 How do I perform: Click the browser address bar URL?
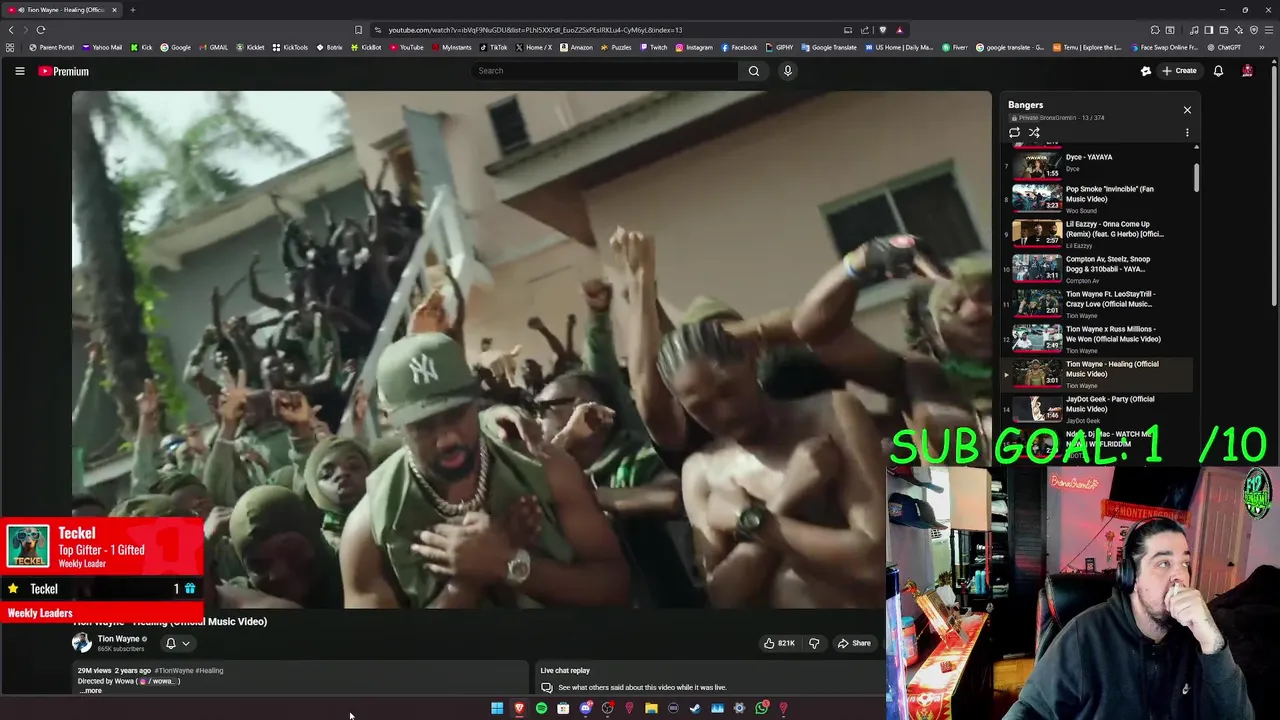point(535,30)
